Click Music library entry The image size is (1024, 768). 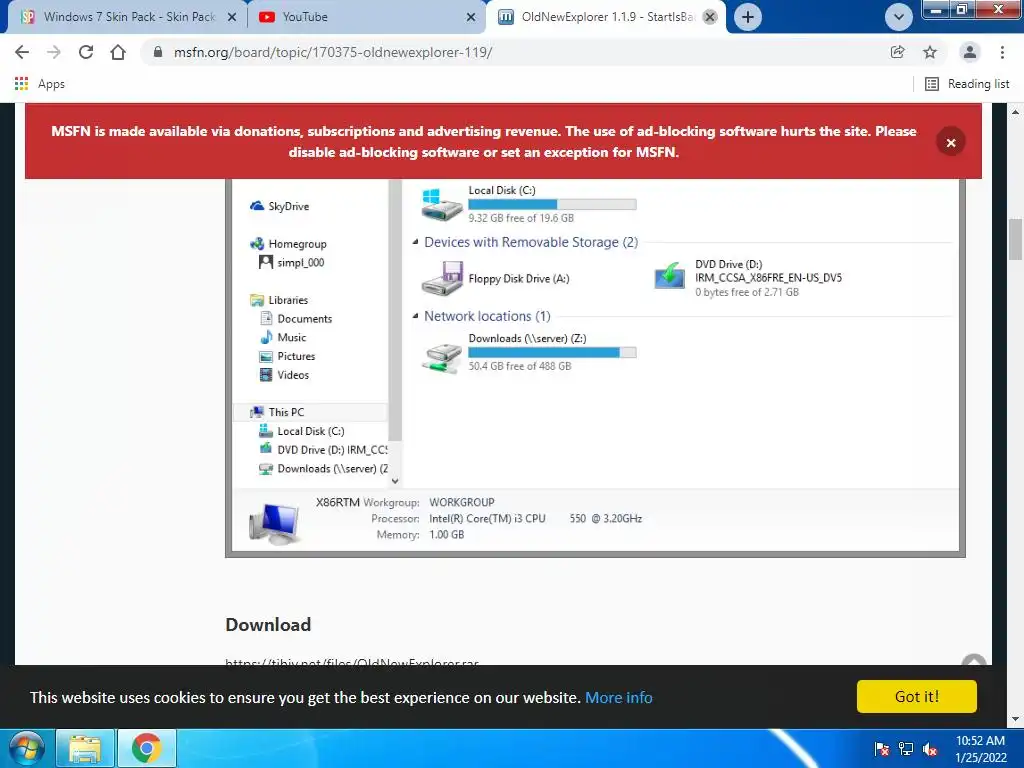coord(283,338)
